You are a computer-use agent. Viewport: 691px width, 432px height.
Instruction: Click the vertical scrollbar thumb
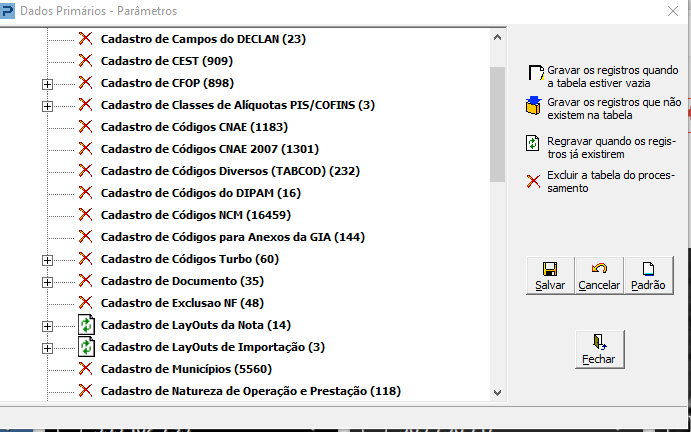pos(498,124)
